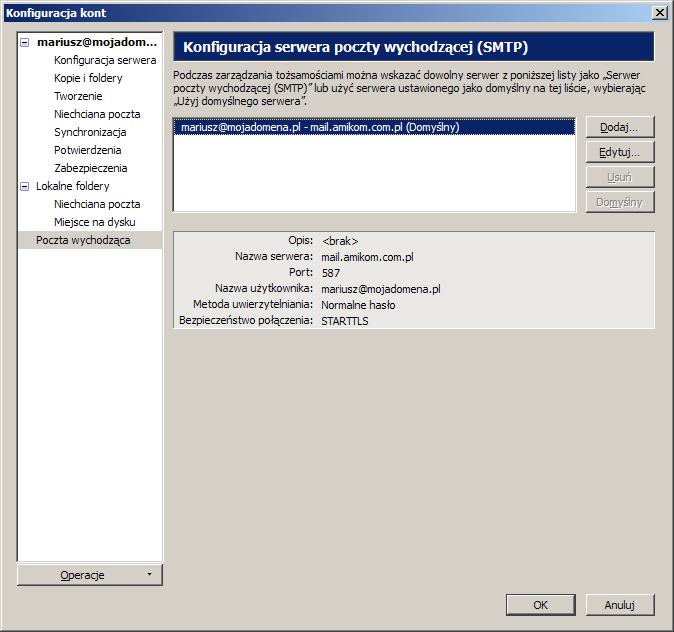Screen dimensions: 674x632
Task: Open Zabezpieczenia settings page
Action: click(90, 168)
